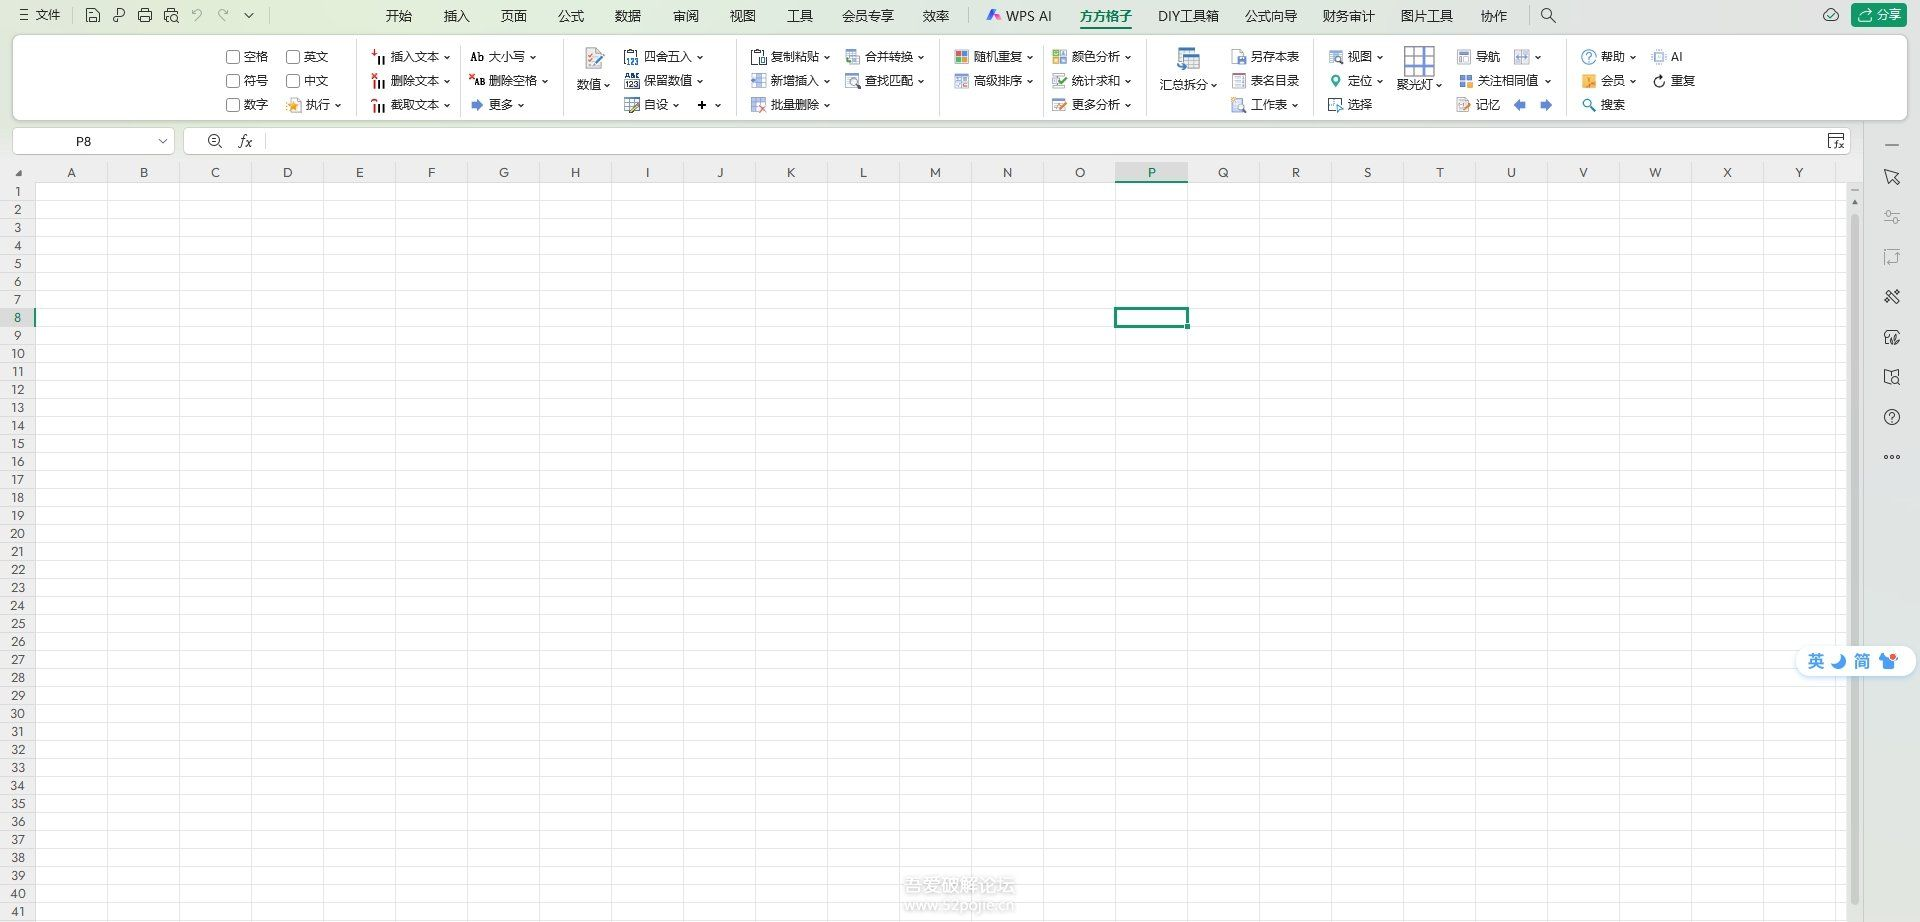Check the 中文 checkbox
This screenshot has height=922, width=1920.
click(293, 81)
